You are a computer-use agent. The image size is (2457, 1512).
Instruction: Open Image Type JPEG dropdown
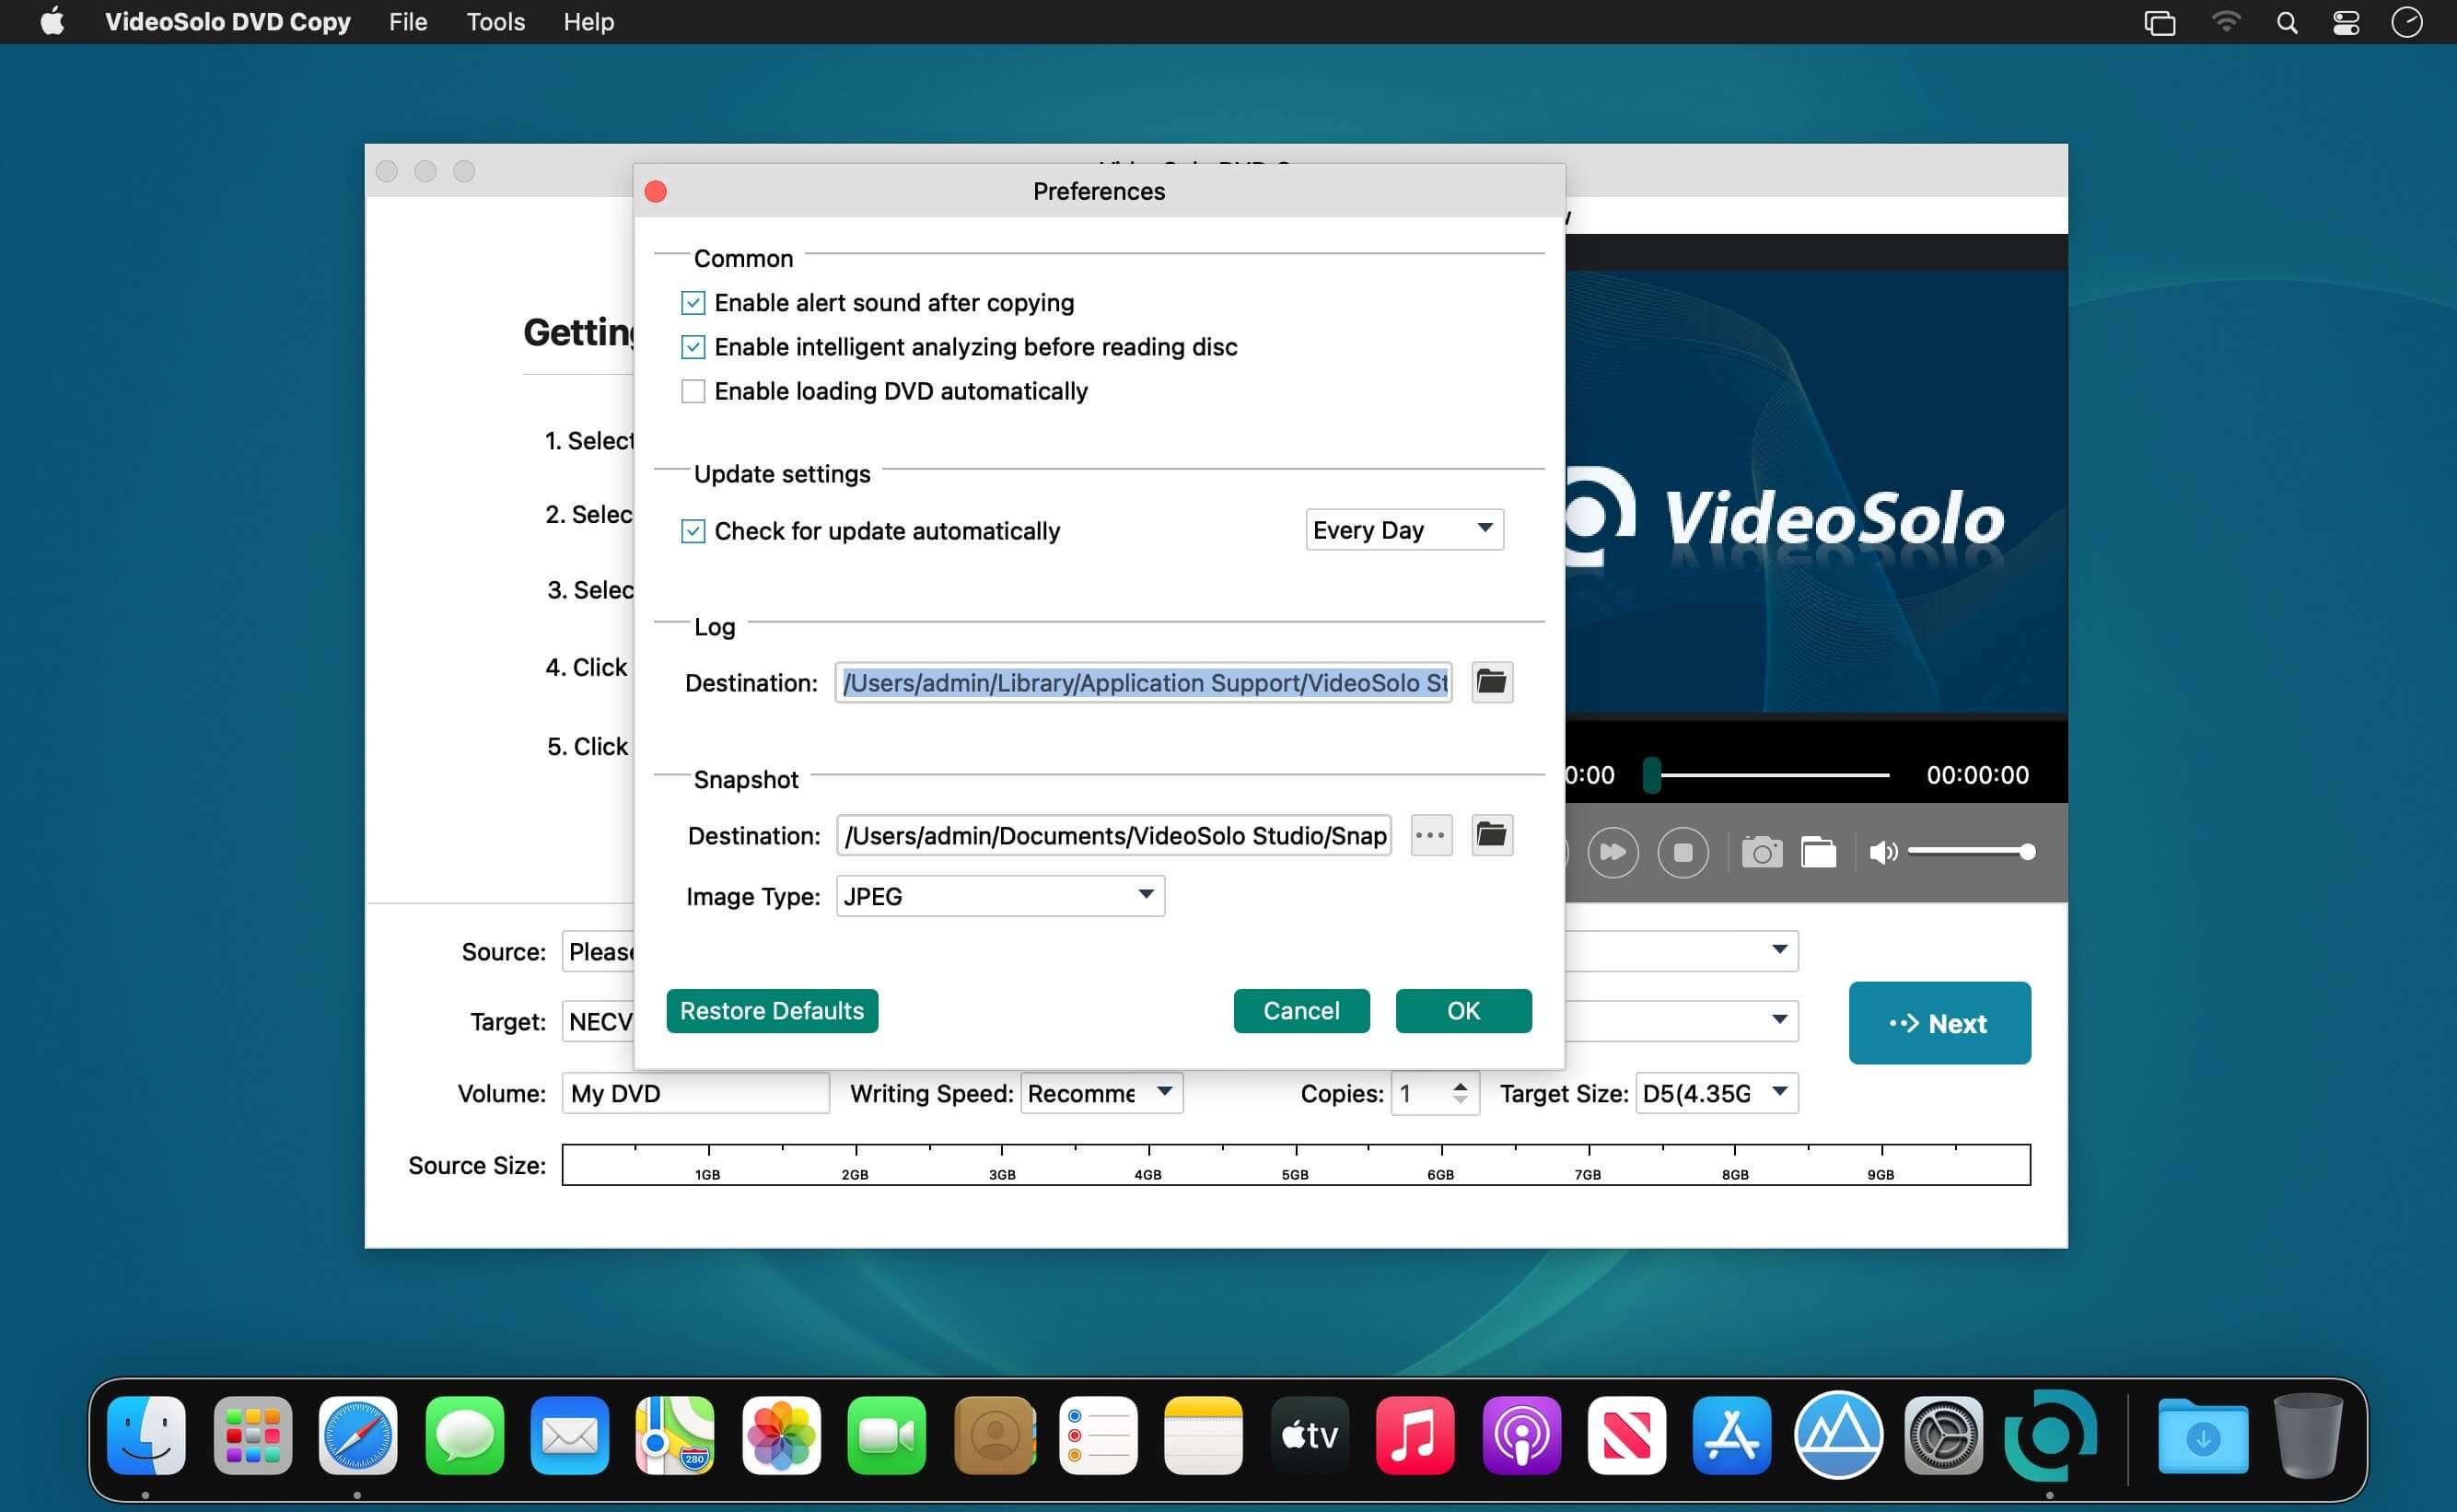tap(1000, 895)
